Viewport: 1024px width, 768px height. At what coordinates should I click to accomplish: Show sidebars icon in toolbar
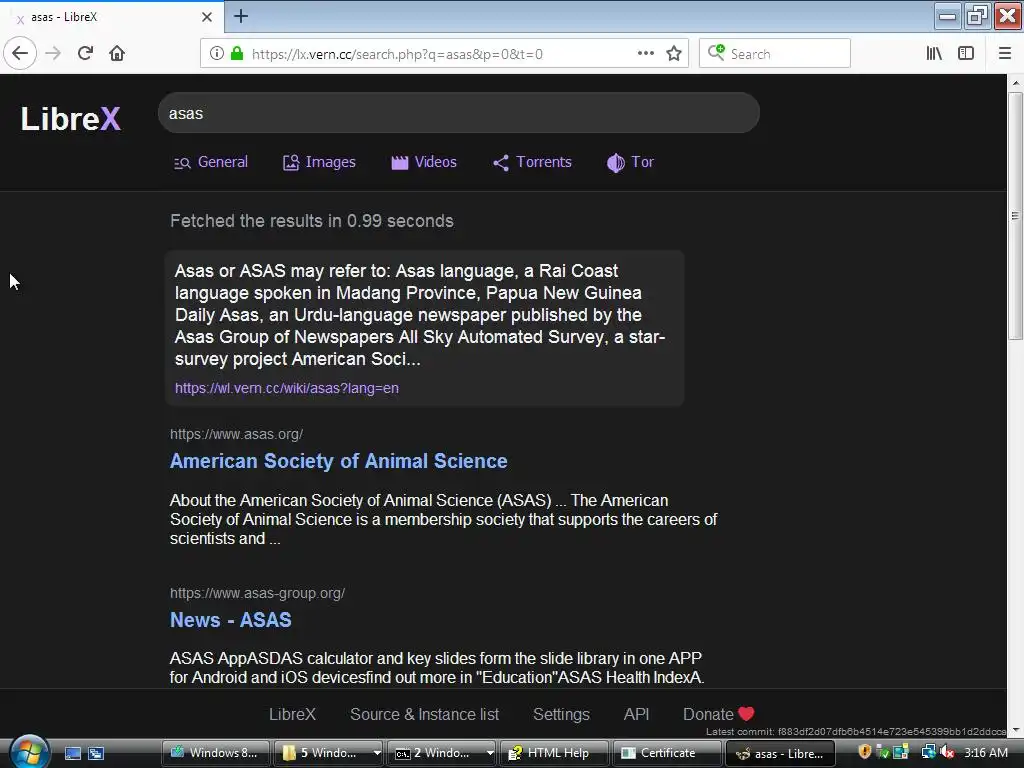[966, 53]
